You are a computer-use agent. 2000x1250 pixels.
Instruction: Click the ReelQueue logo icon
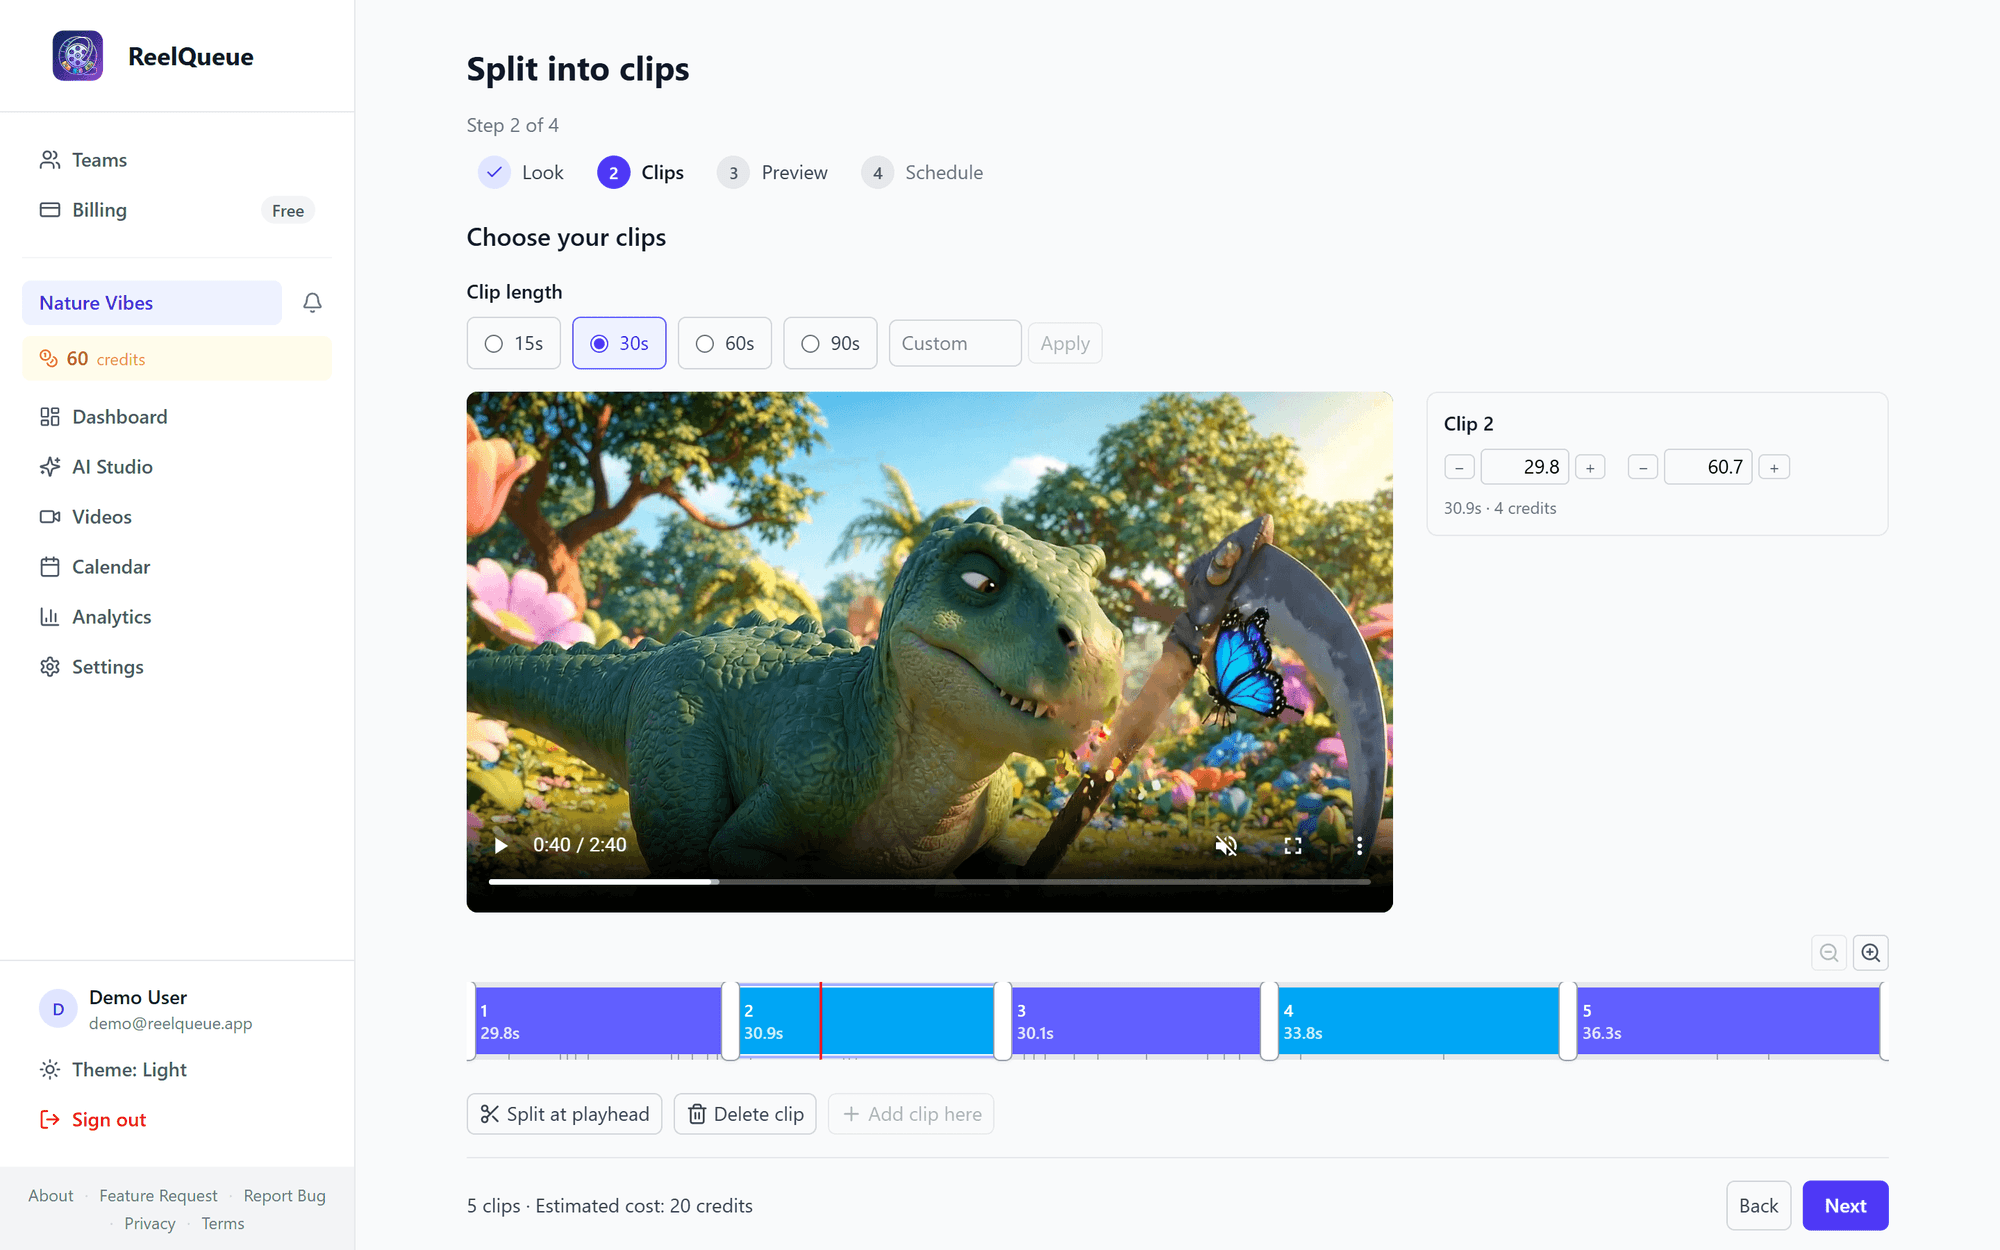click(78, 56)
